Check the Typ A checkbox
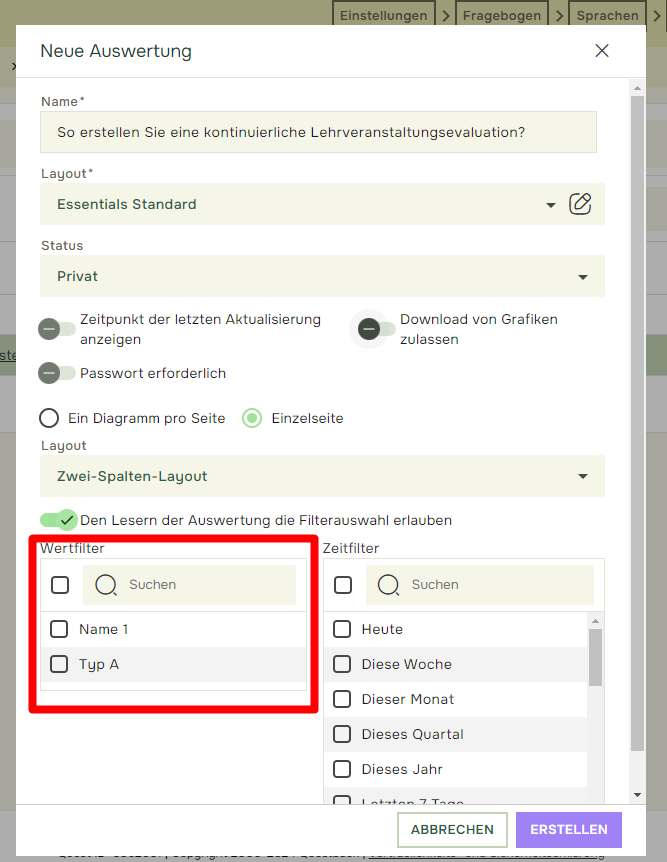 [x=59, y=664]
